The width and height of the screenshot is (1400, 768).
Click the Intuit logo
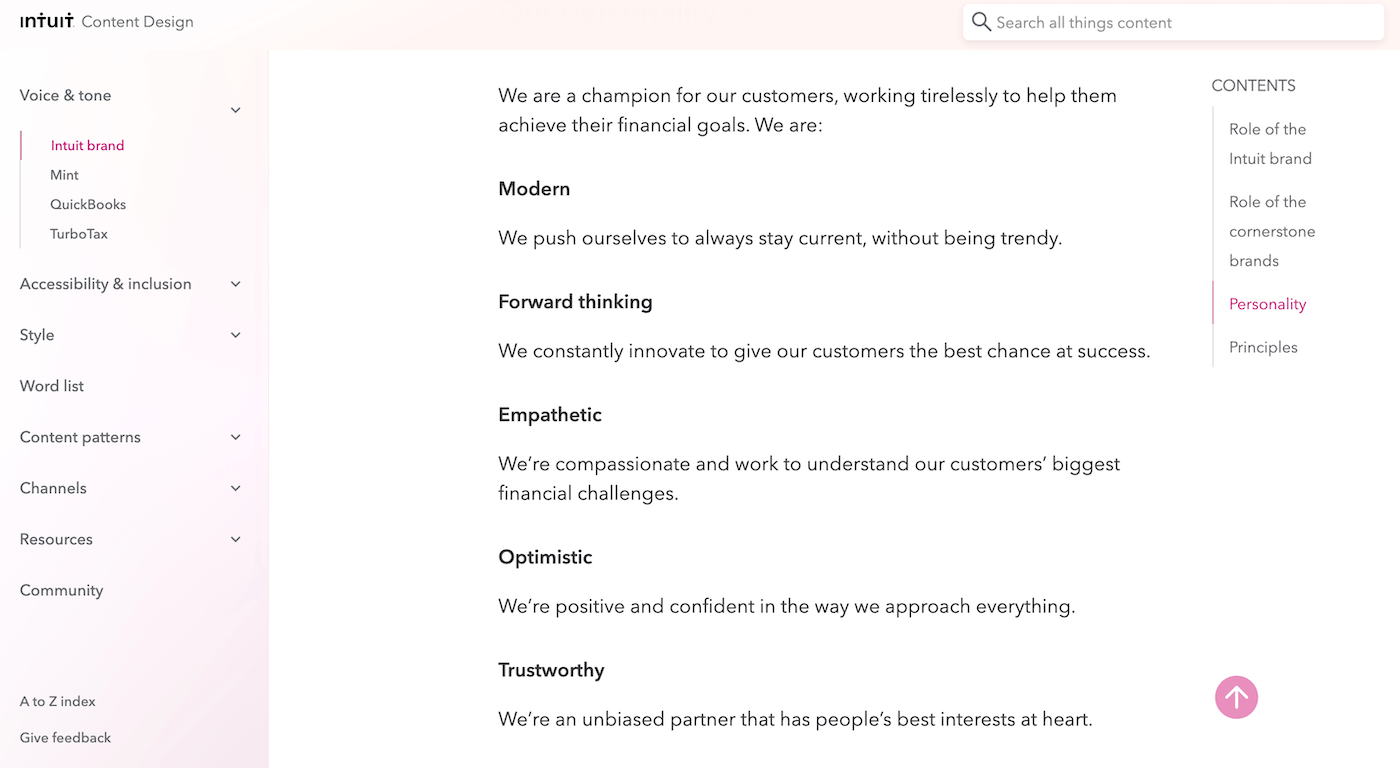47,21
